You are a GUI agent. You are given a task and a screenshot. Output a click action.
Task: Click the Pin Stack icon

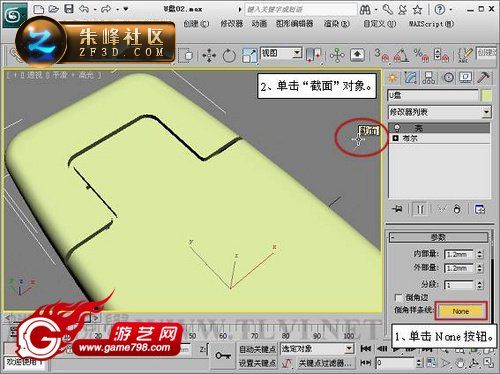click(x=397, y=209)
